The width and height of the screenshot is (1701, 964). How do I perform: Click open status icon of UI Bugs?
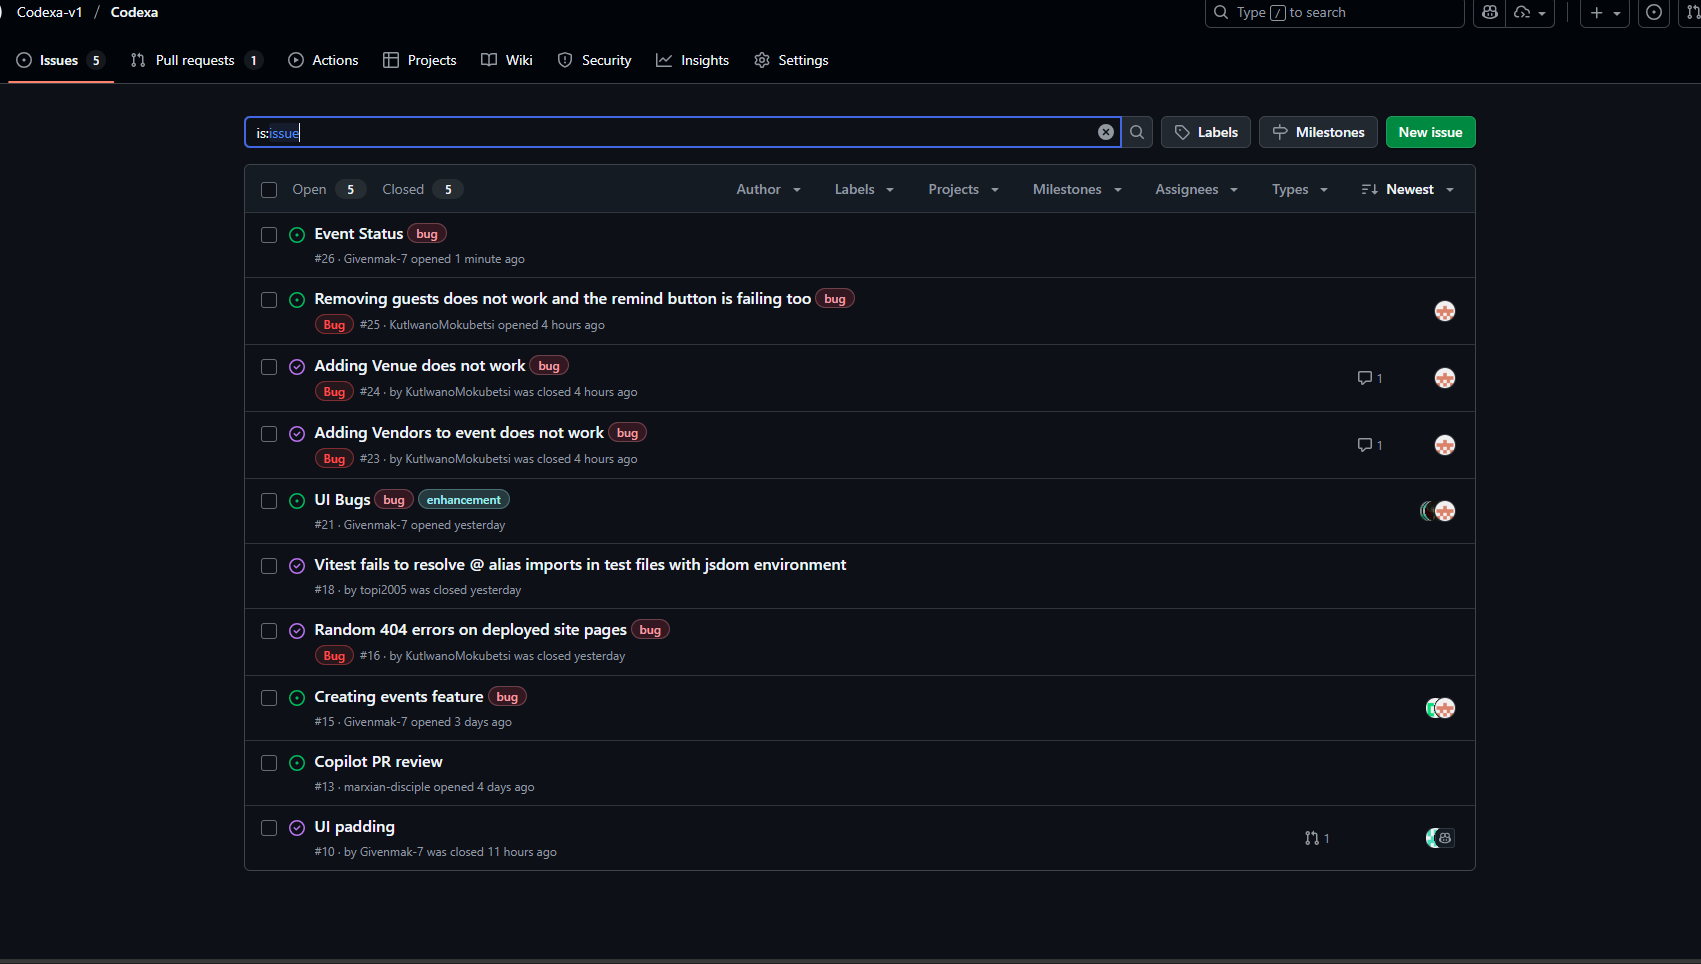(297, 501)
